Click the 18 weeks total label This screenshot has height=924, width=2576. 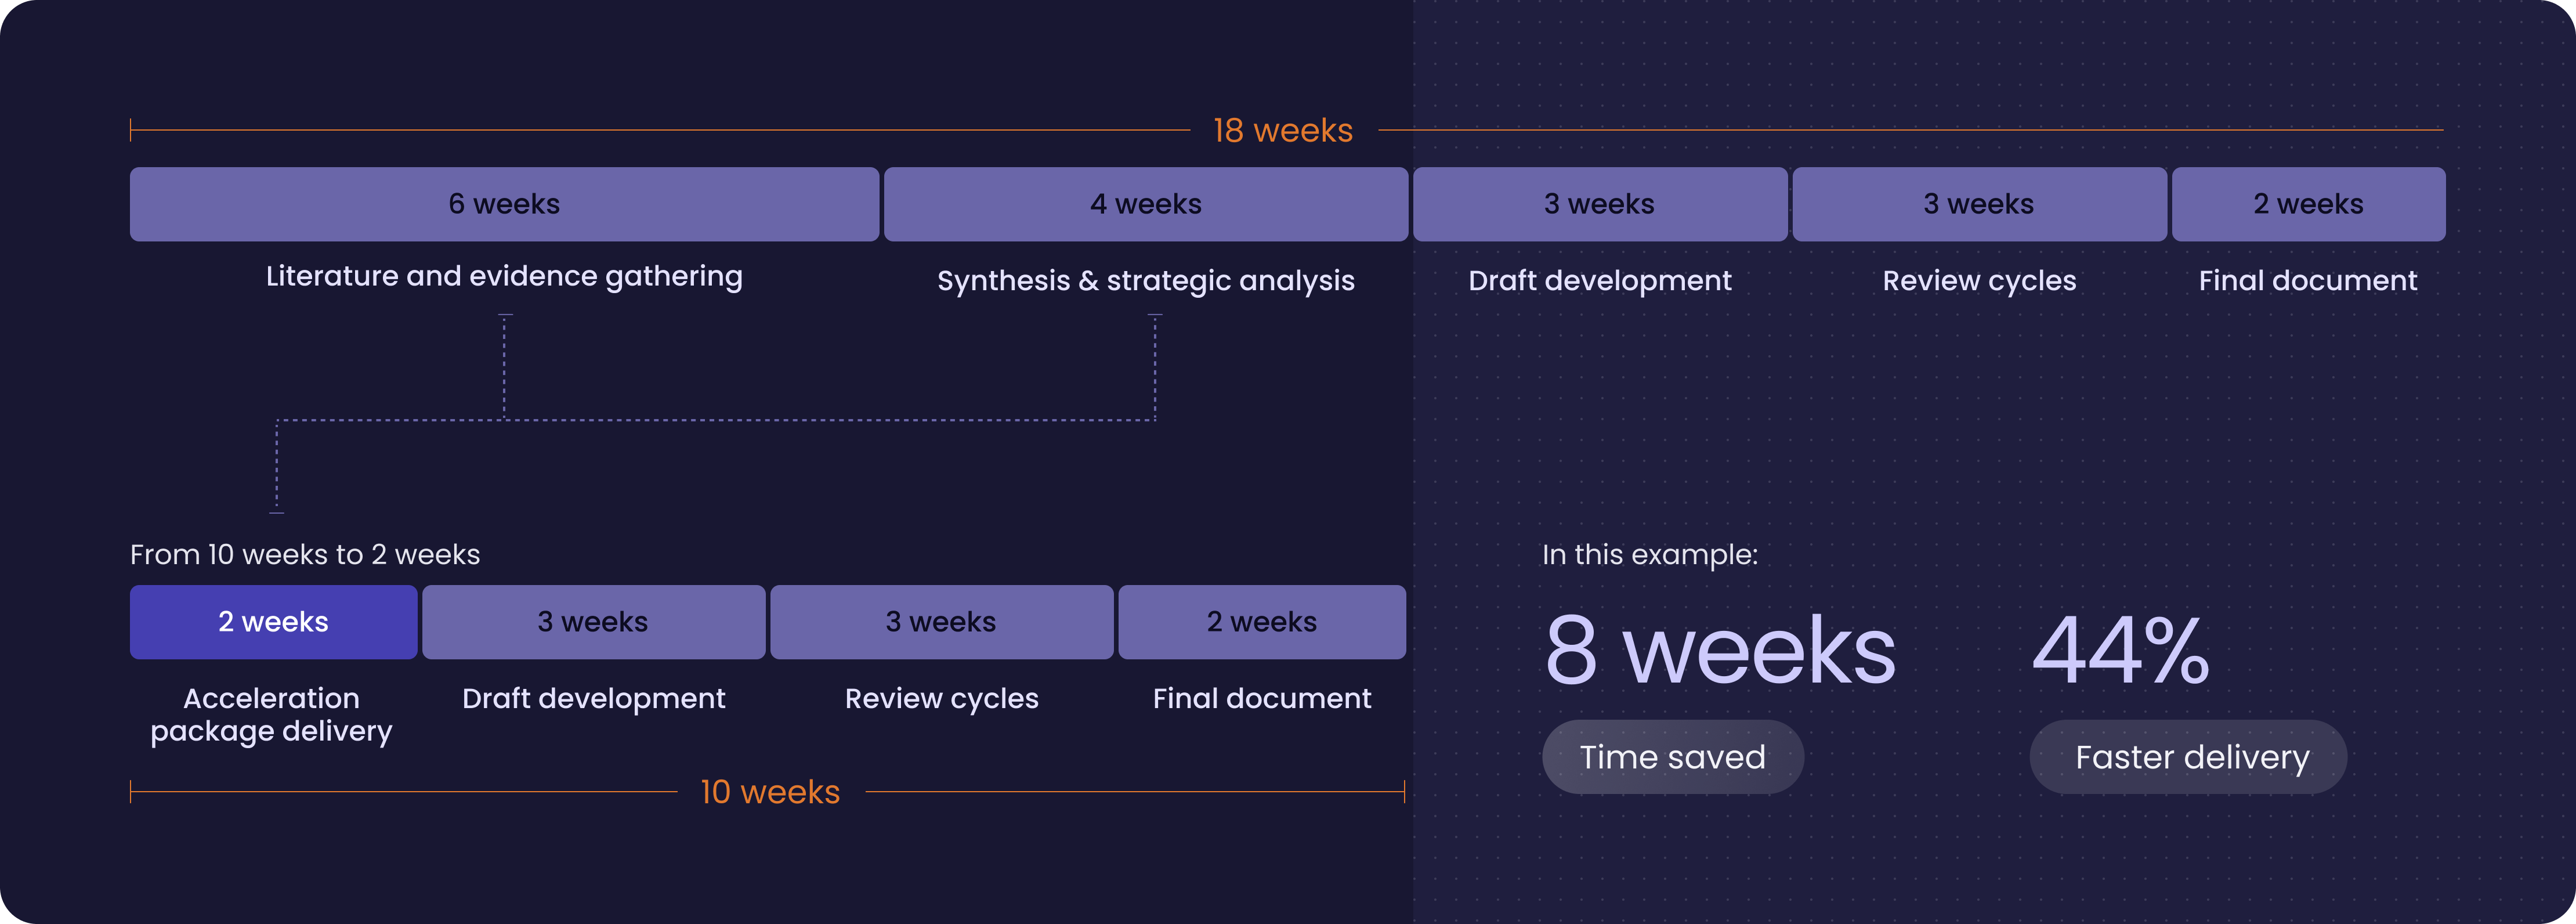(x=1282, y=130)
